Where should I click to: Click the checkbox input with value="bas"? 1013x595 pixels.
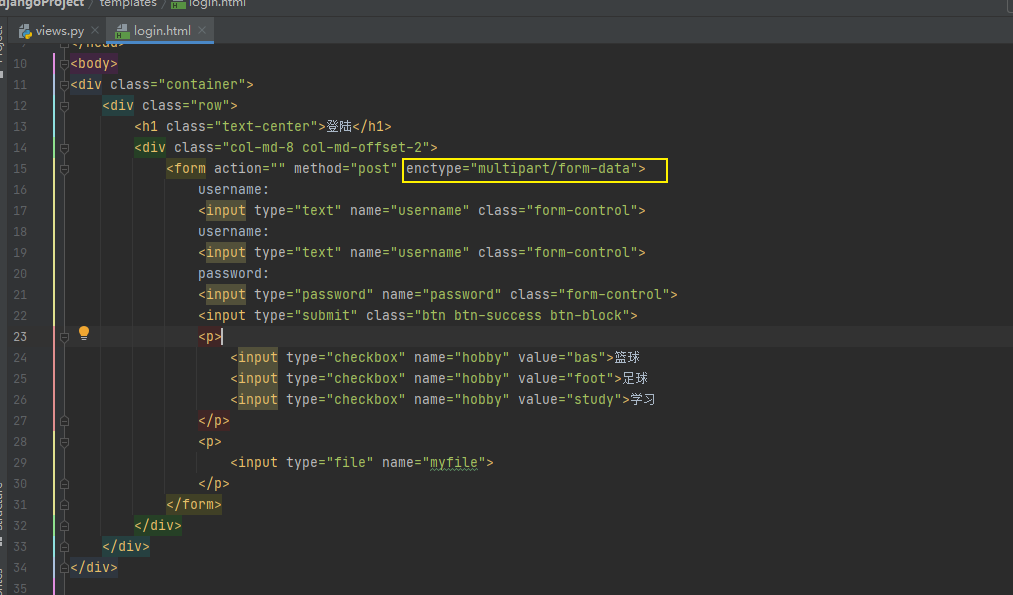coord(422,357)
